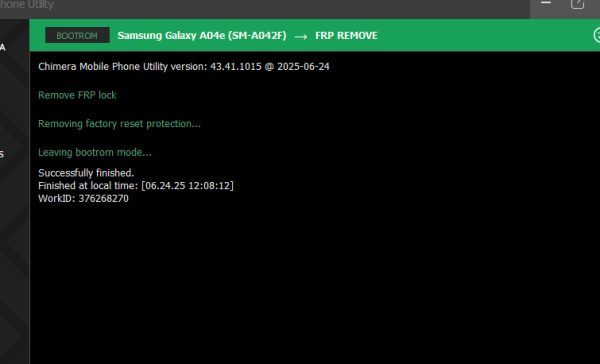The height and width of the screenshot is (364, 600).
Task: Click the WorkID: 376268270 line
Action: (x=83, y=199)
